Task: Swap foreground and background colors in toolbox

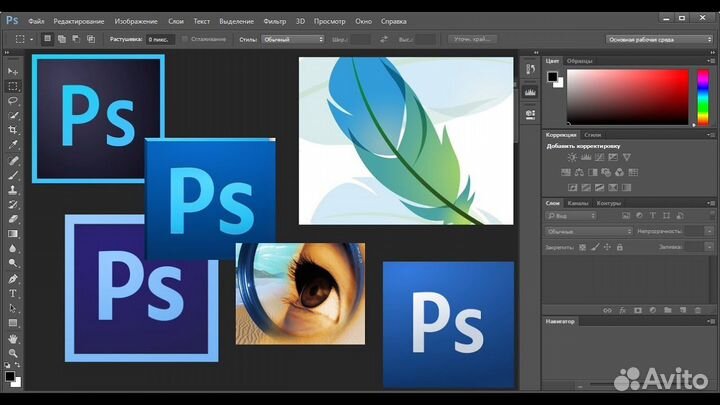Action: pos(17,365)
